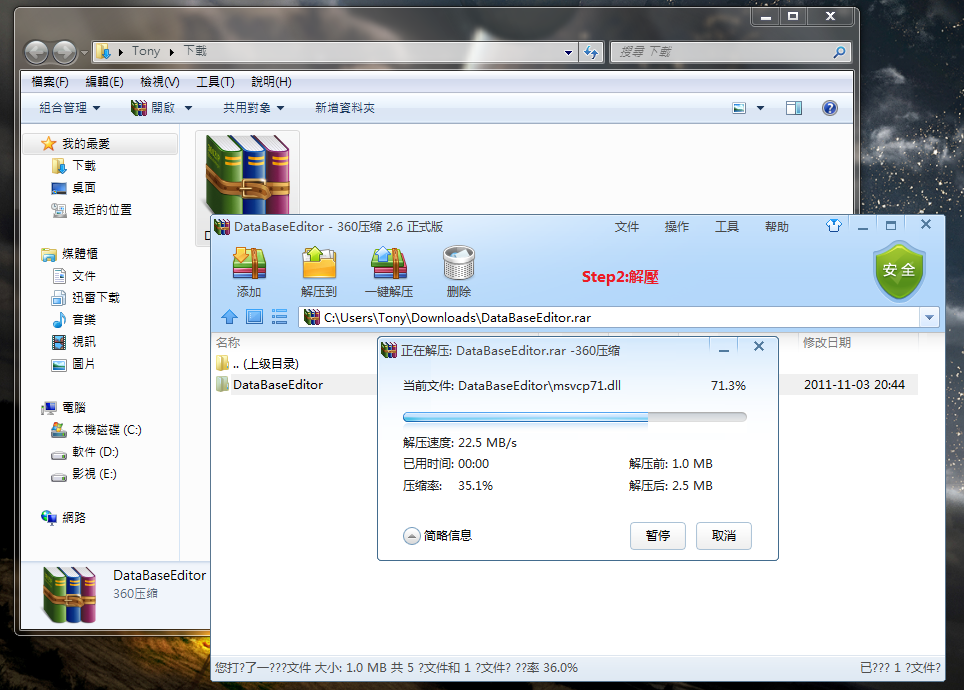The height and width of the screenshot is (690, 964).
Task: Click the extraction progress bar
Action: coord(575,417)
